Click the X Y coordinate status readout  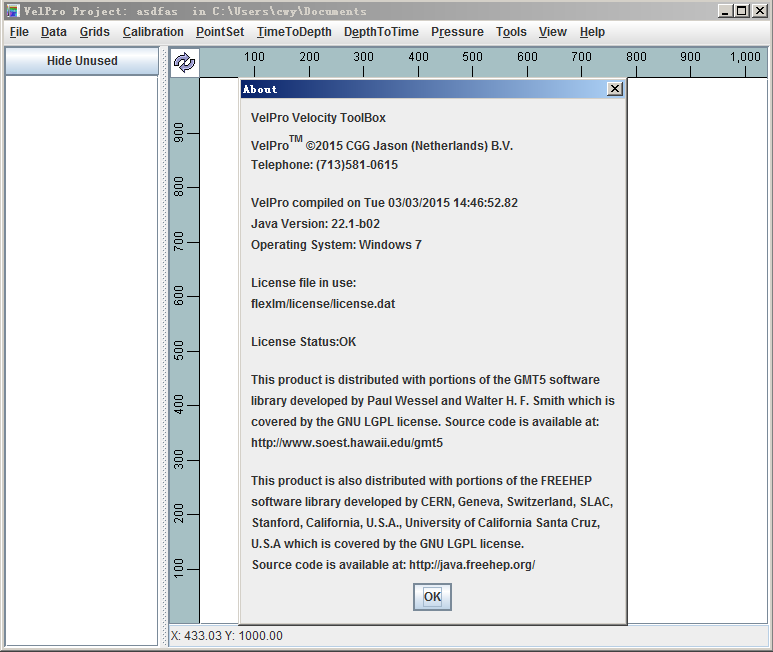[x=227, y=636]
